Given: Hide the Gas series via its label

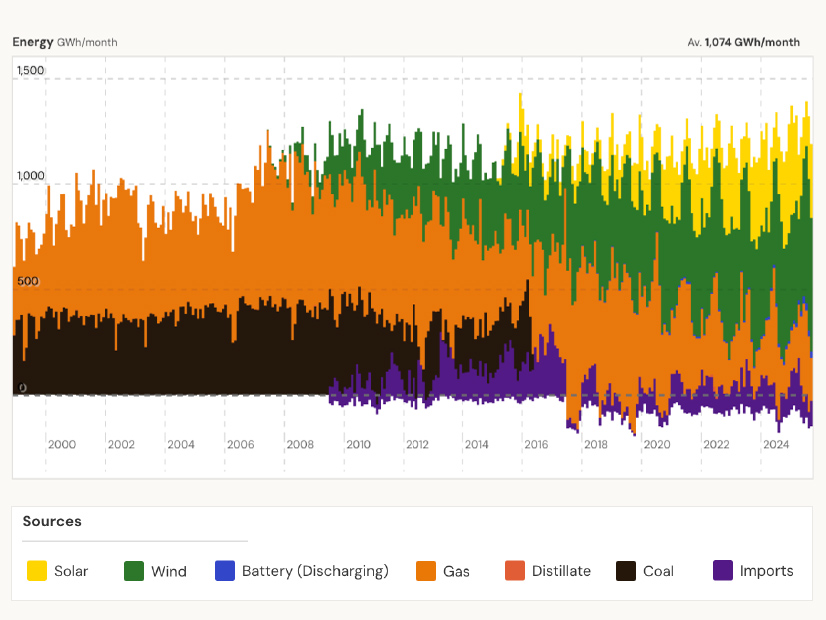Looking at the screenshot, I should pyautogui.click(x=457, y=571).
